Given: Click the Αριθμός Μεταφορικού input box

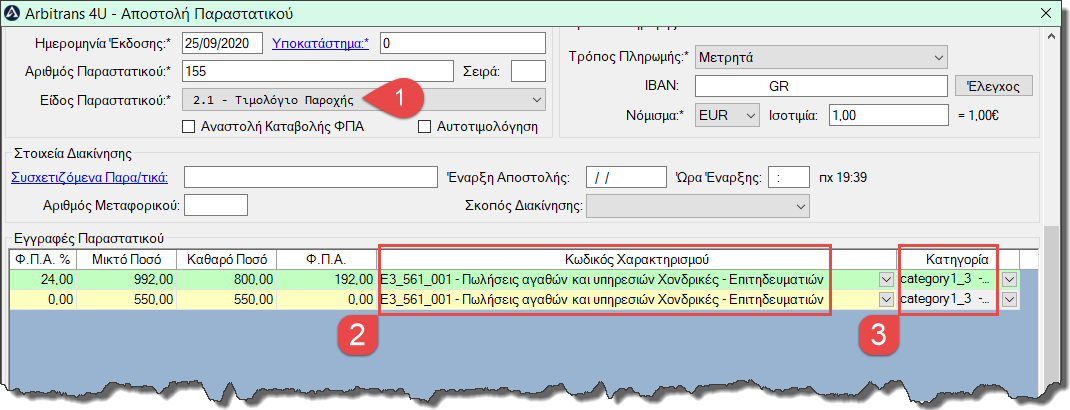Looking at the screenshot, I should 216,205.
